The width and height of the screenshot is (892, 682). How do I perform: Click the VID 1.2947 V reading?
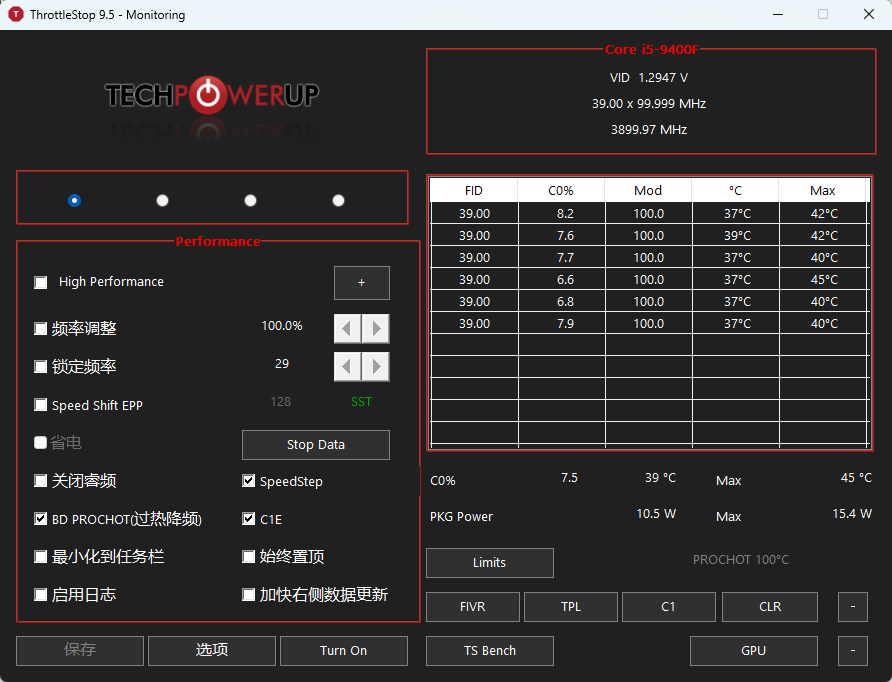coord(649,78)
